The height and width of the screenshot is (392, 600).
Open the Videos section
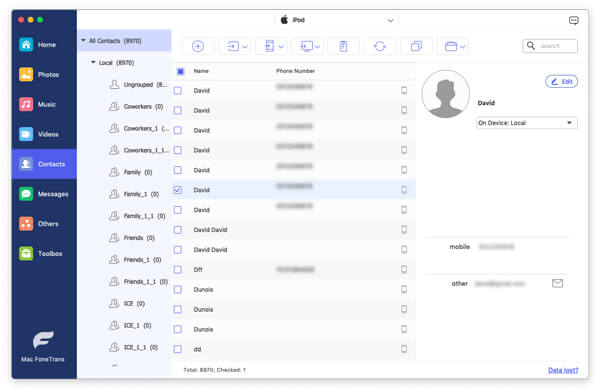pos(44,134)
